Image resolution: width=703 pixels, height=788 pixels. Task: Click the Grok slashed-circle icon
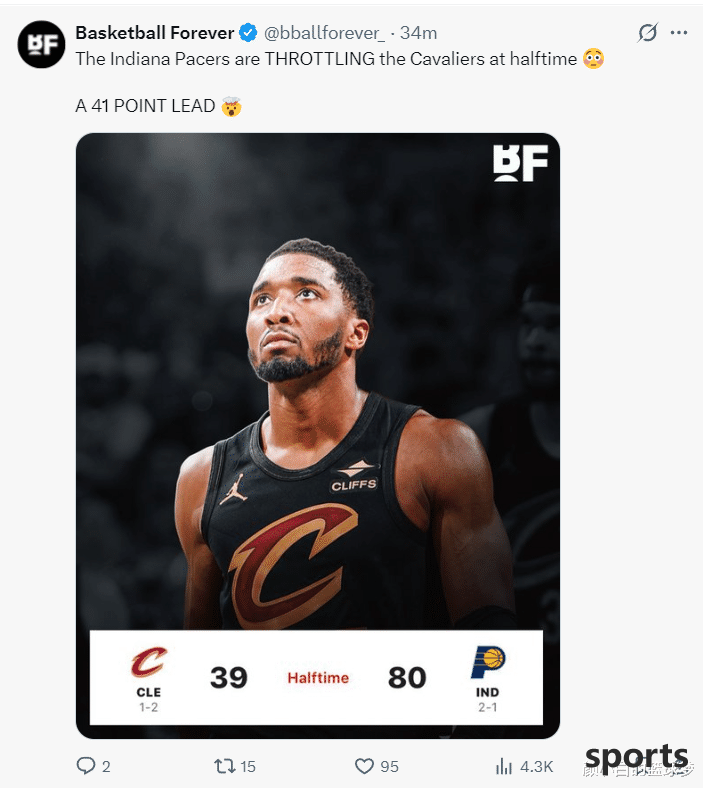(647, 33)
